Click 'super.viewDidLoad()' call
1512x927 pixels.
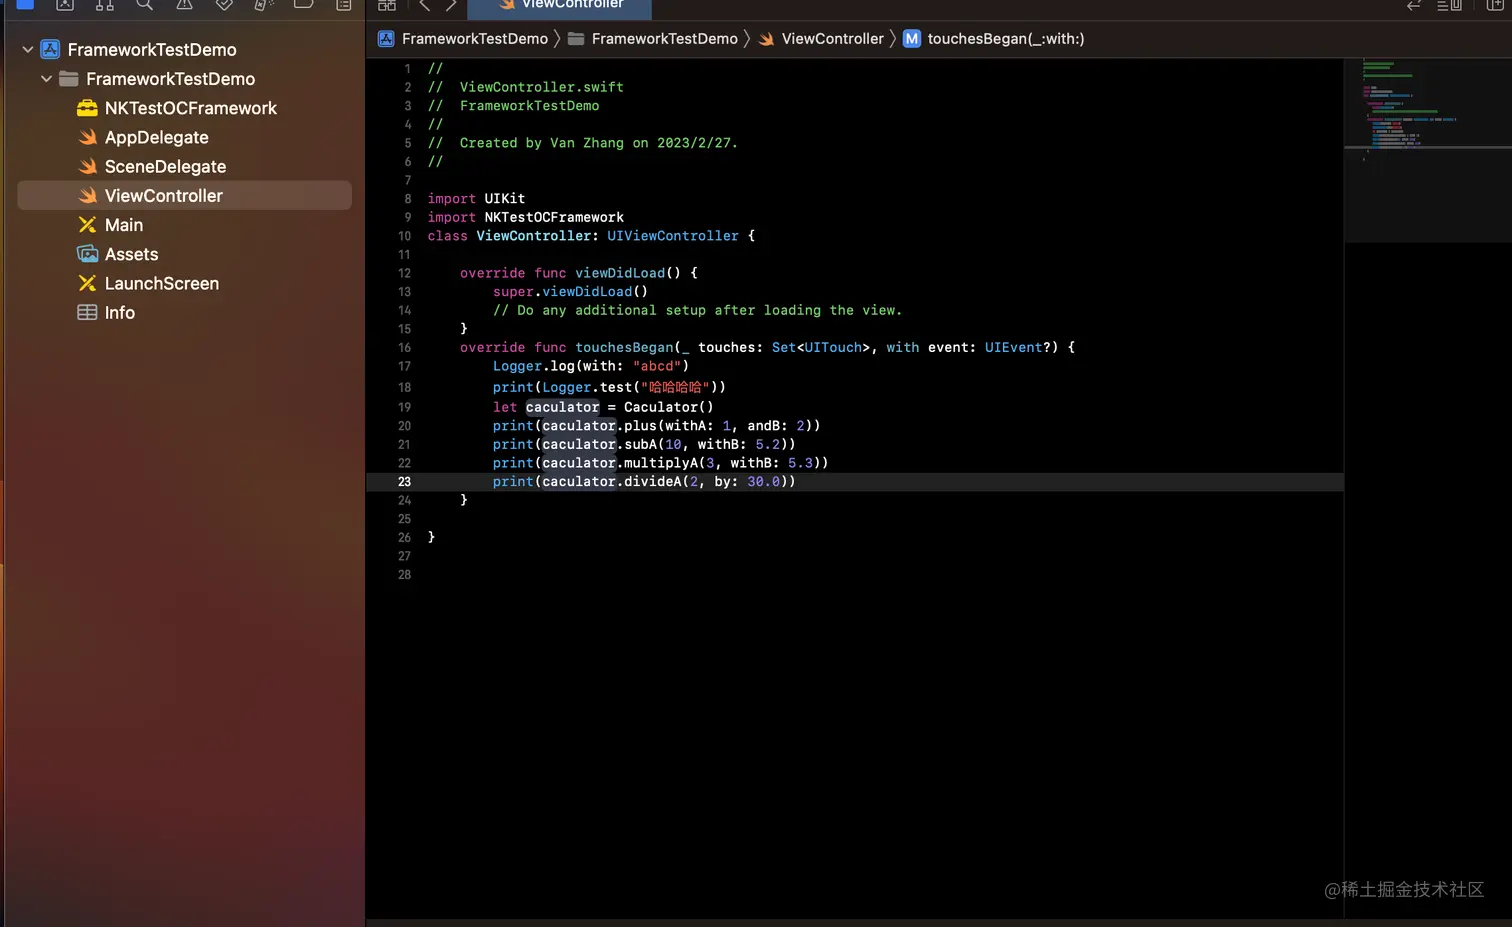570,292
